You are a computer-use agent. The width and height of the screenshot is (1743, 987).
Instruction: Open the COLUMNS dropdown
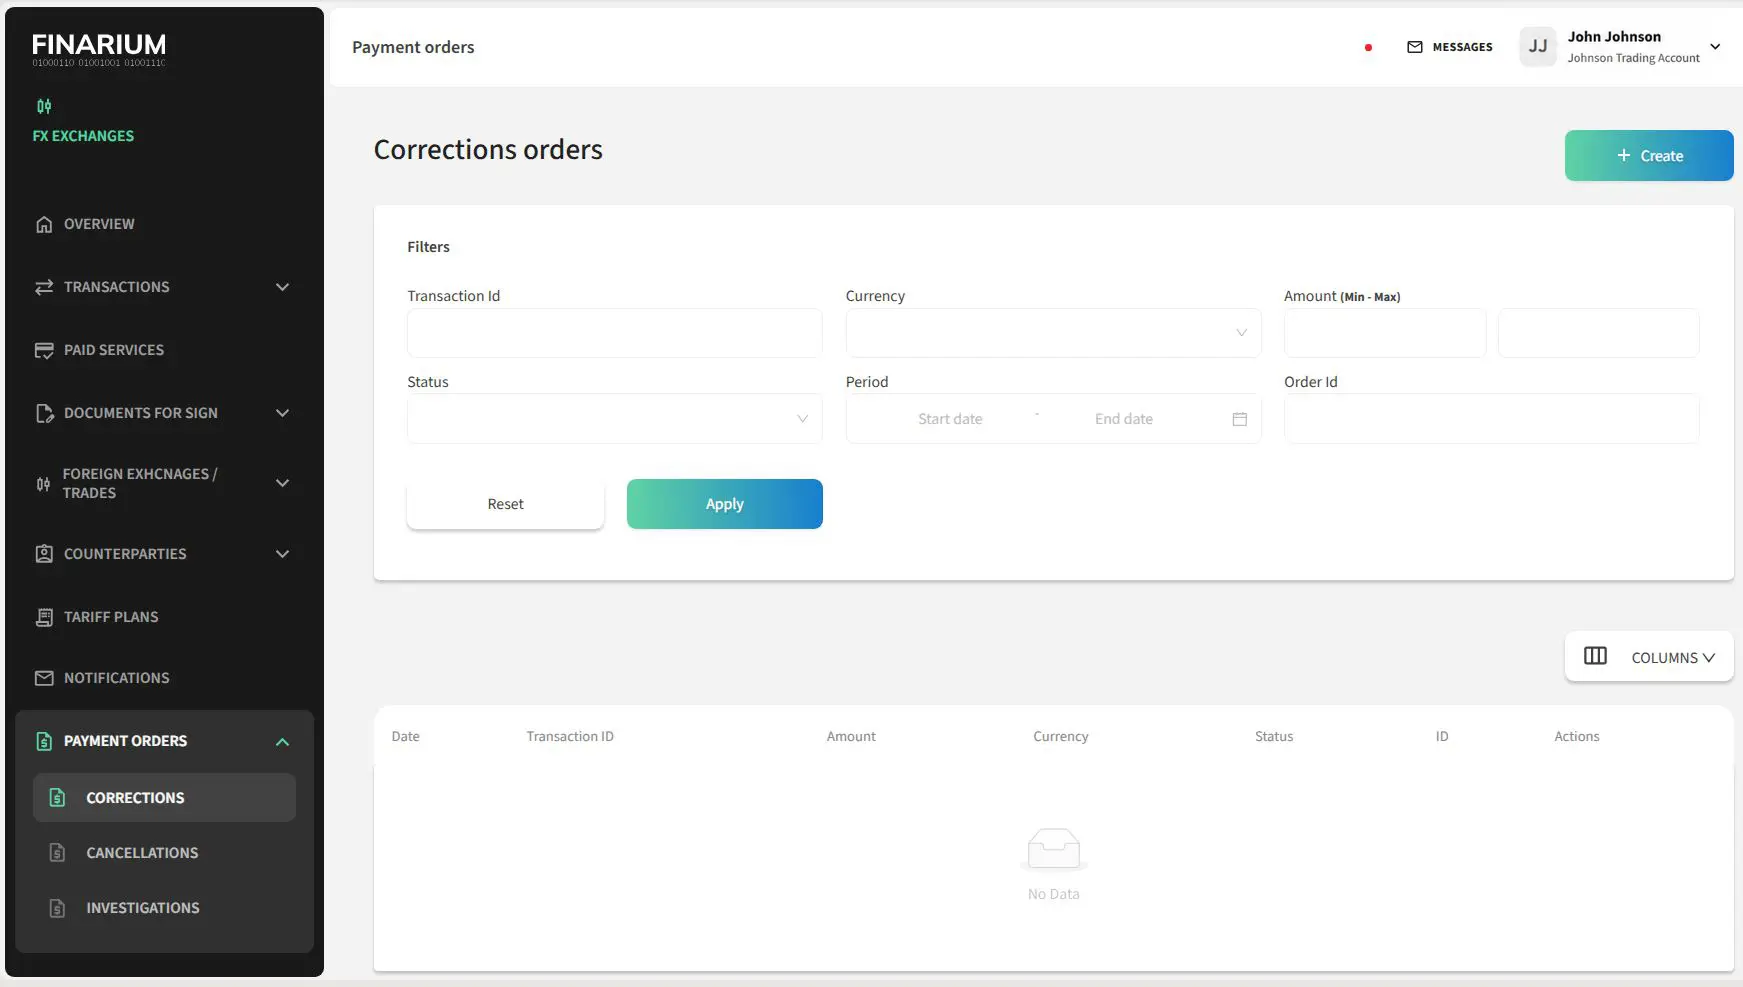(x=1649, y=657)
